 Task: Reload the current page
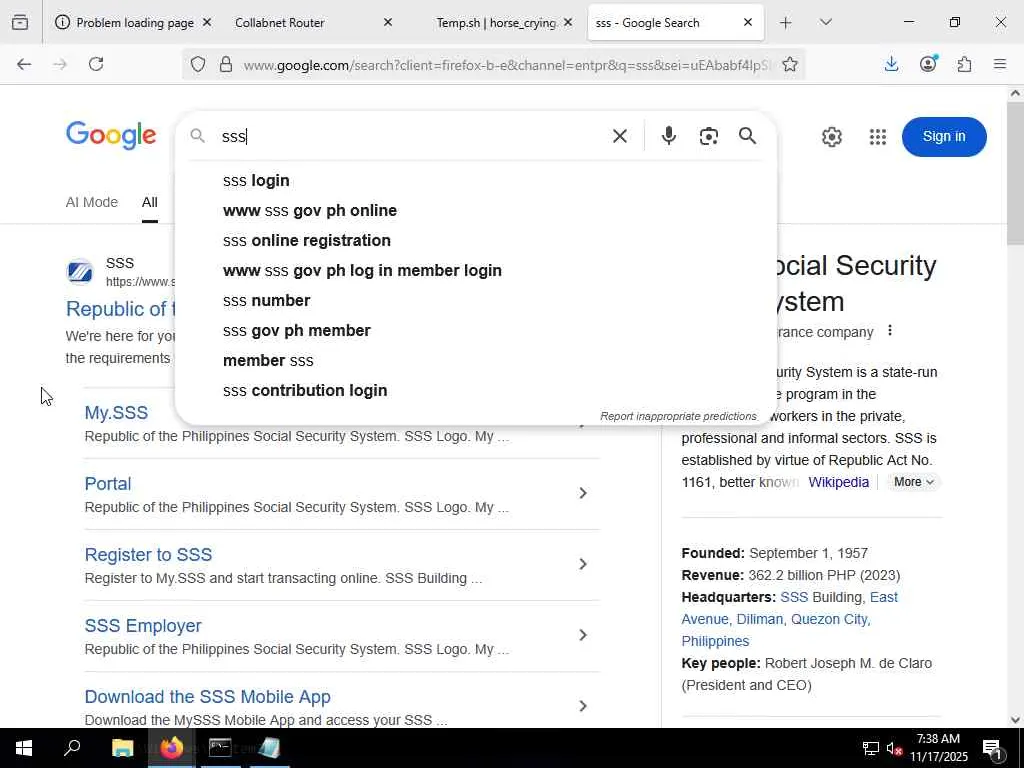click(96, 64)
